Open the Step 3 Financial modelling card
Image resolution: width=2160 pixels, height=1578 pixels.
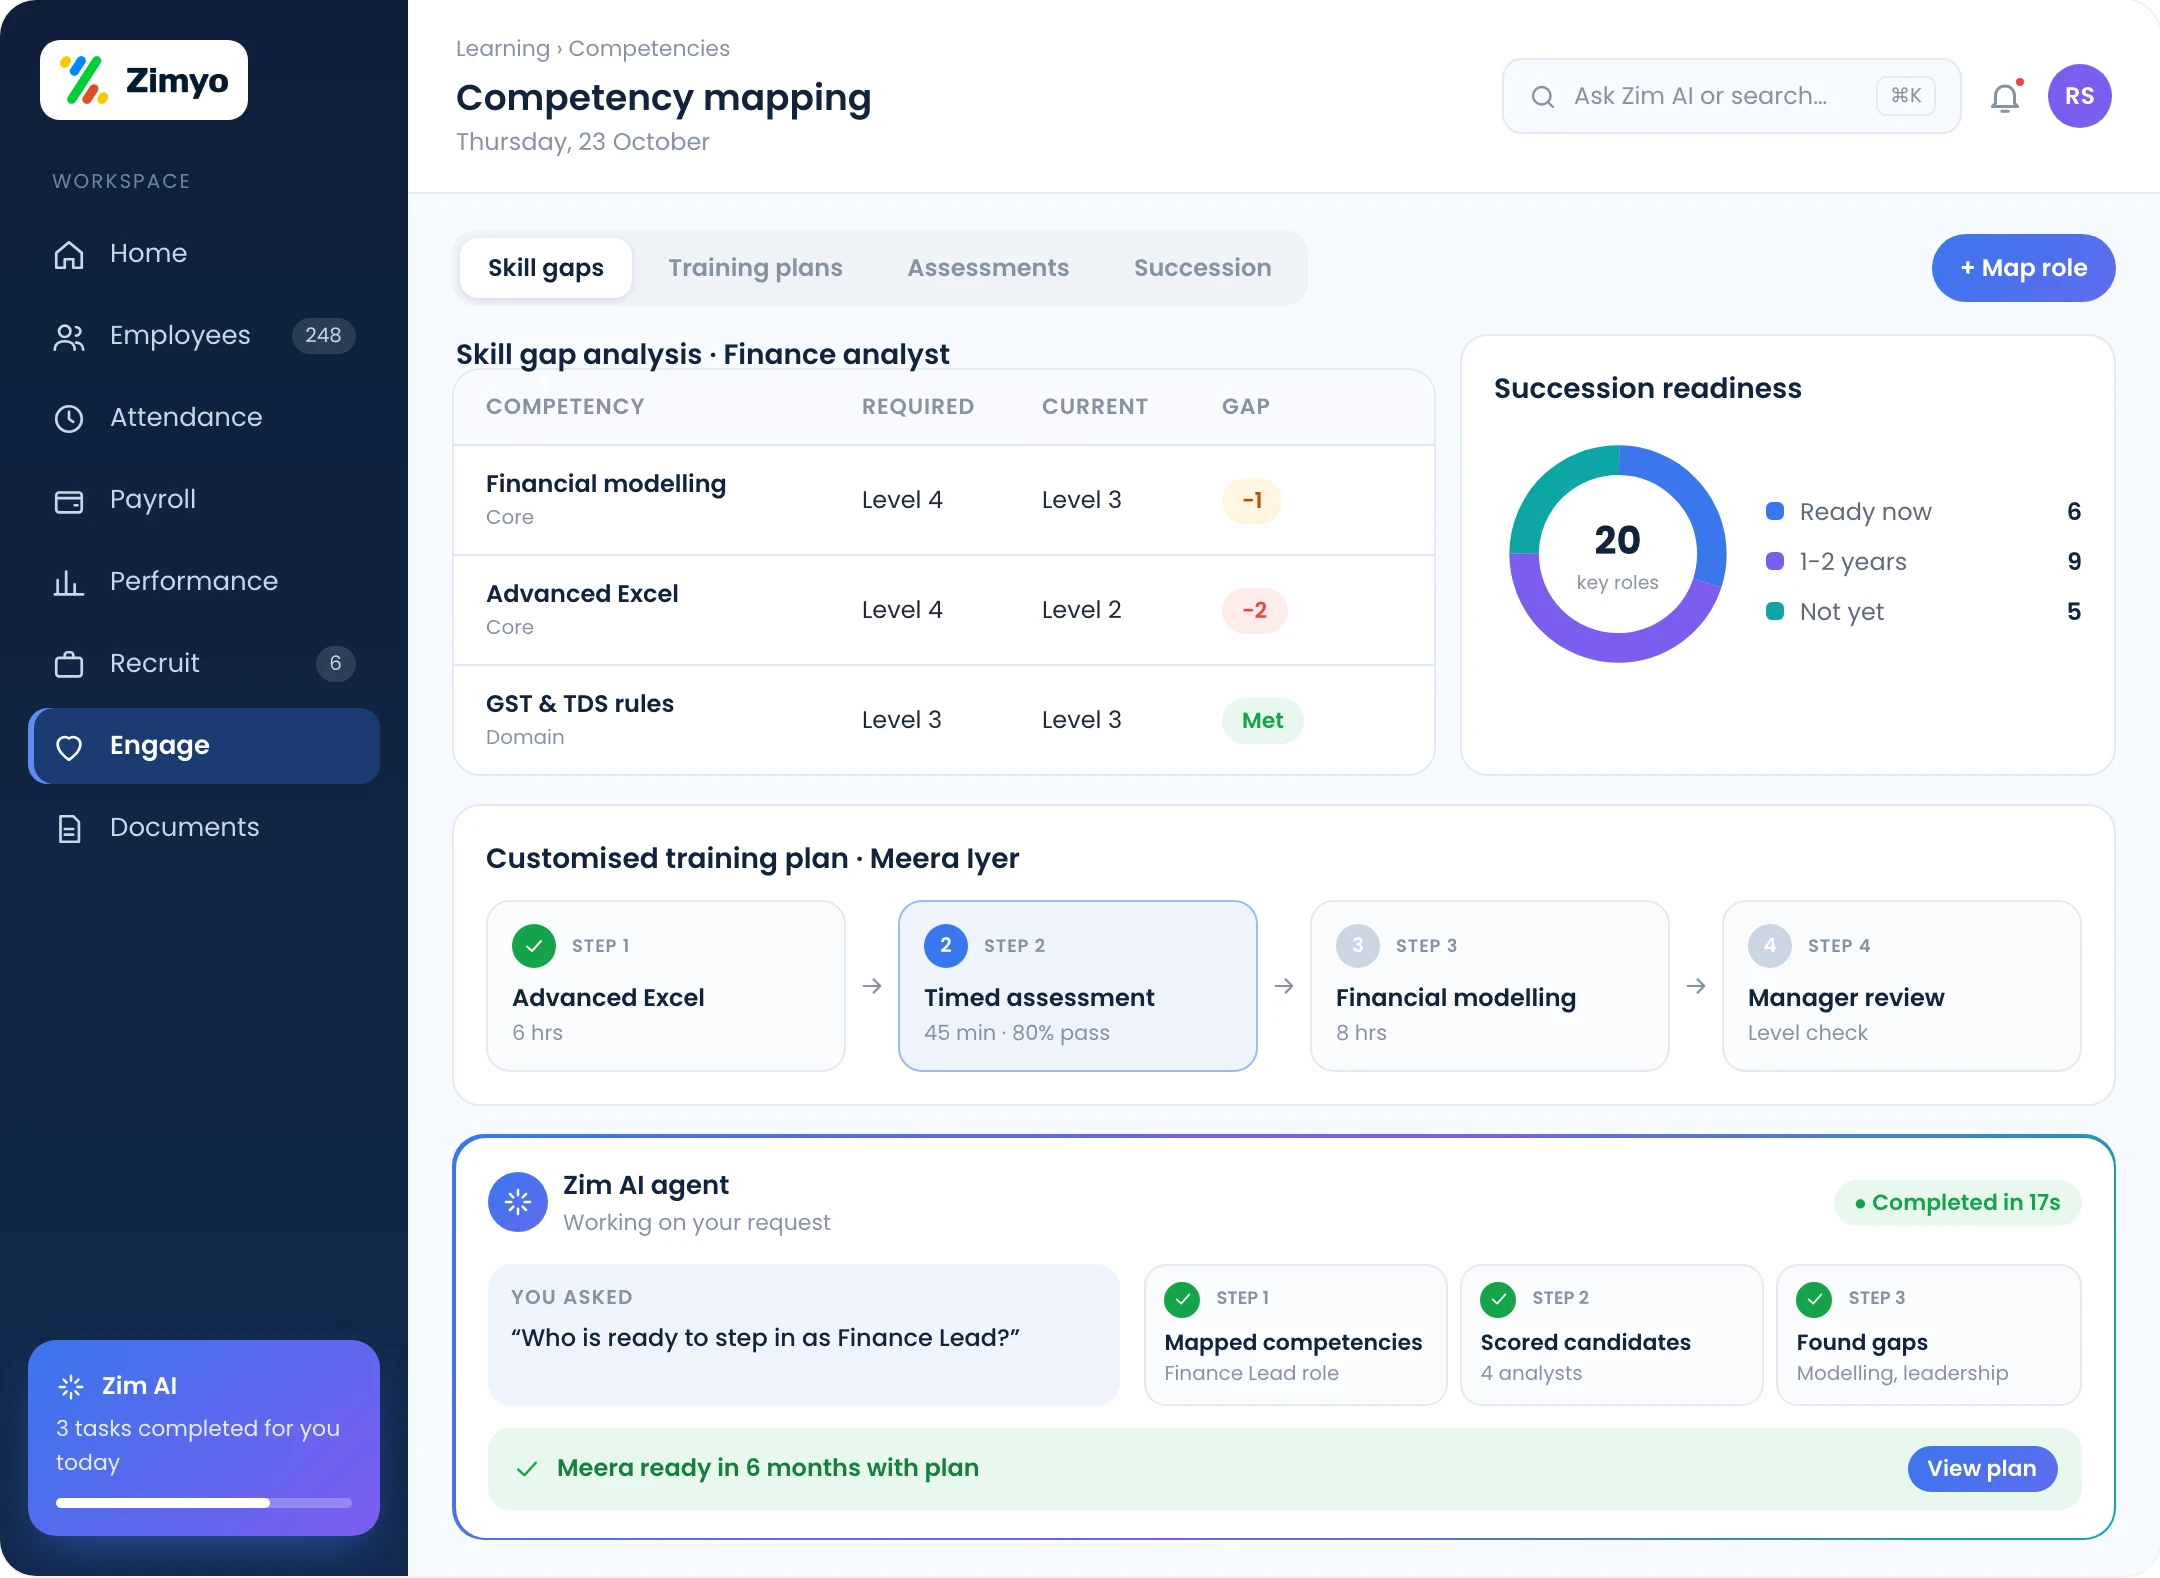point(1490,986)
